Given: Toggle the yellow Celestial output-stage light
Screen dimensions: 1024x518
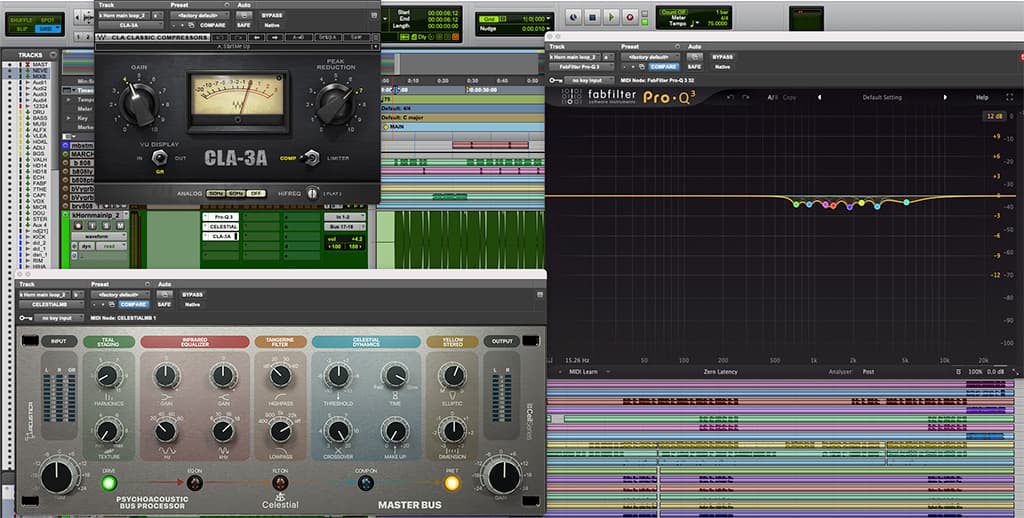Looking at the screenshot, I should tap(451, 483).
